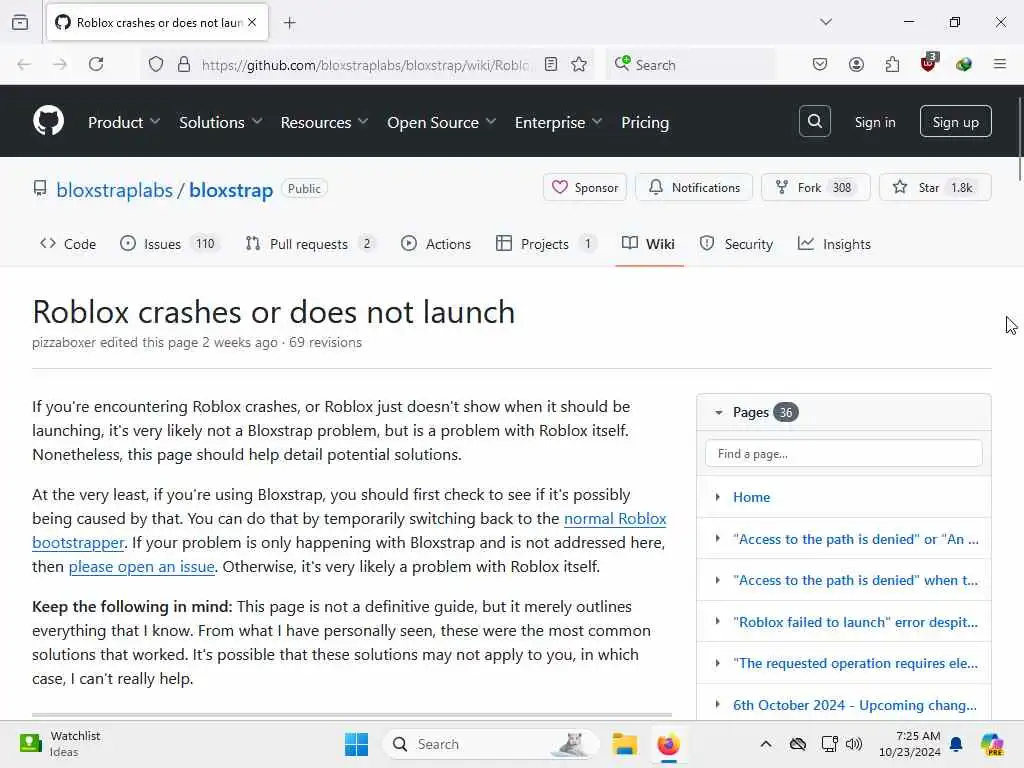Go forward with the browser forward arrow

pos(60,64)
